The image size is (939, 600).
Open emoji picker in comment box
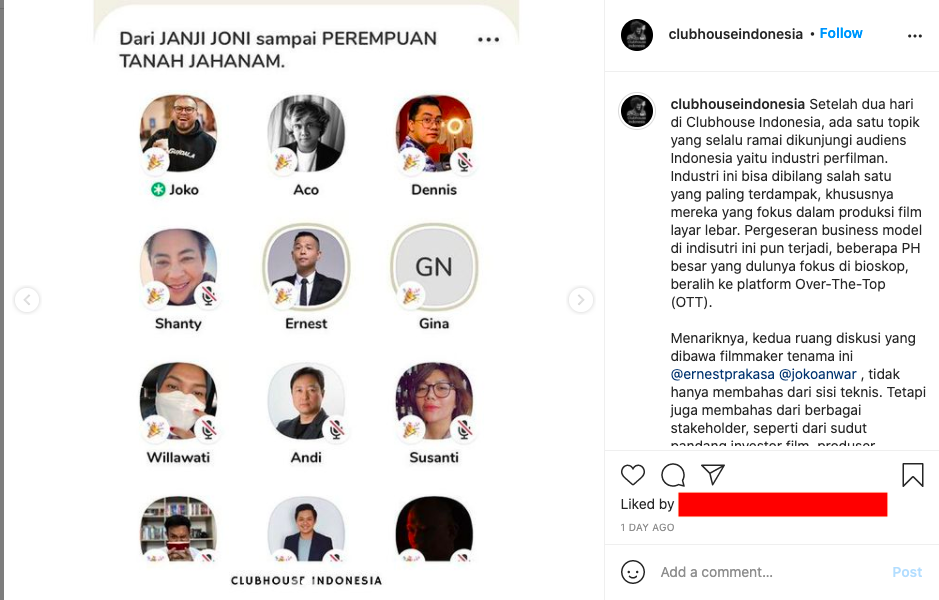click(633, 572)
